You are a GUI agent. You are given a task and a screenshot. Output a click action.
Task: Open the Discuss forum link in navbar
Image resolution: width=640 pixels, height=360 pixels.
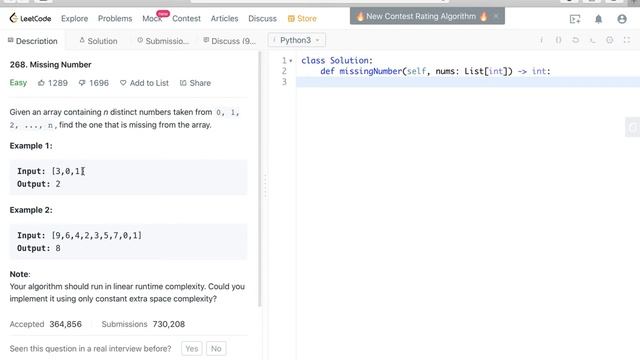(262, 18)
